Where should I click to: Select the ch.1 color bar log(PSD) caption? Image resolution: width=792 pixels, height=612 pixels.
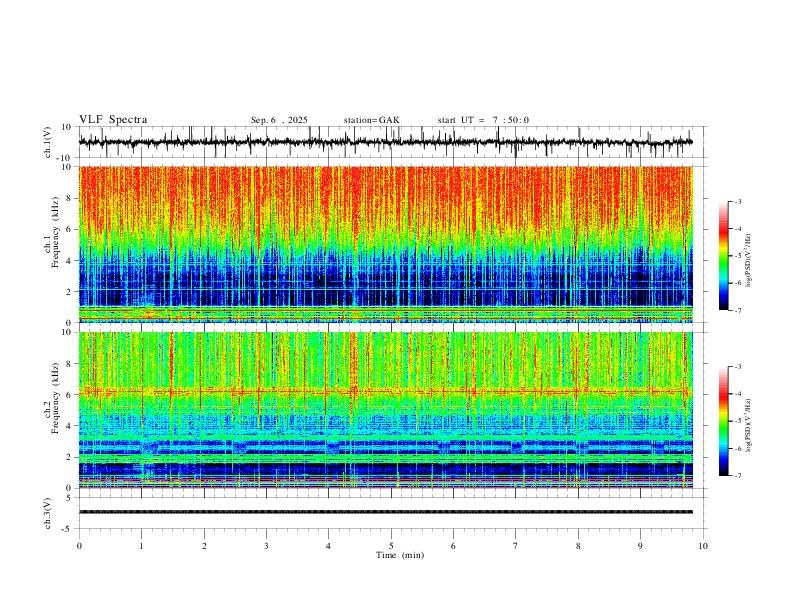point(748,261)
